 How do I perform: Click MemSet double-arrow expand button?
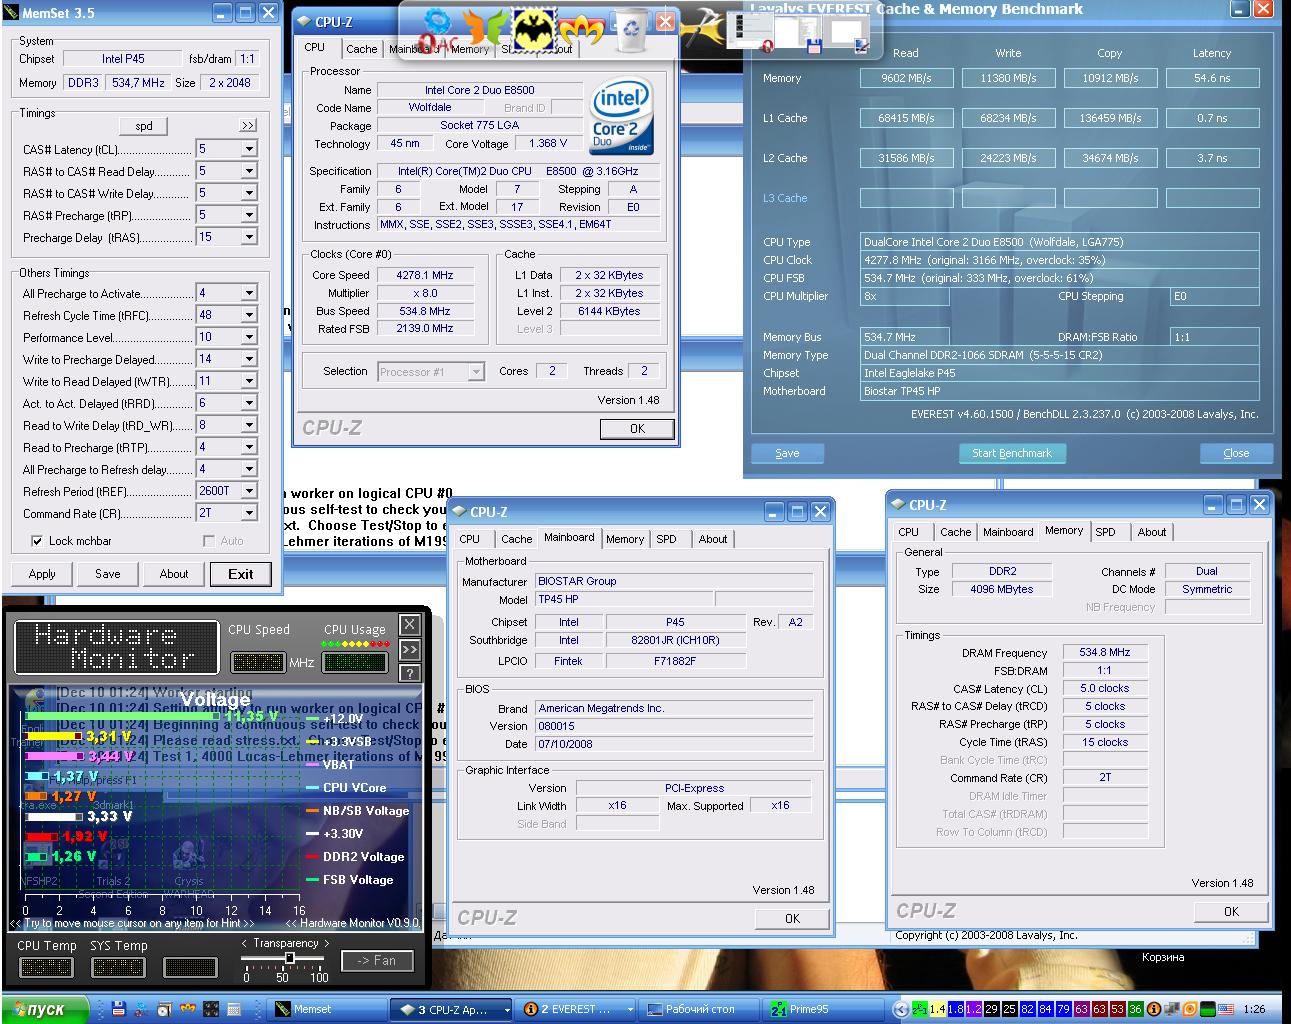point(247,126)
